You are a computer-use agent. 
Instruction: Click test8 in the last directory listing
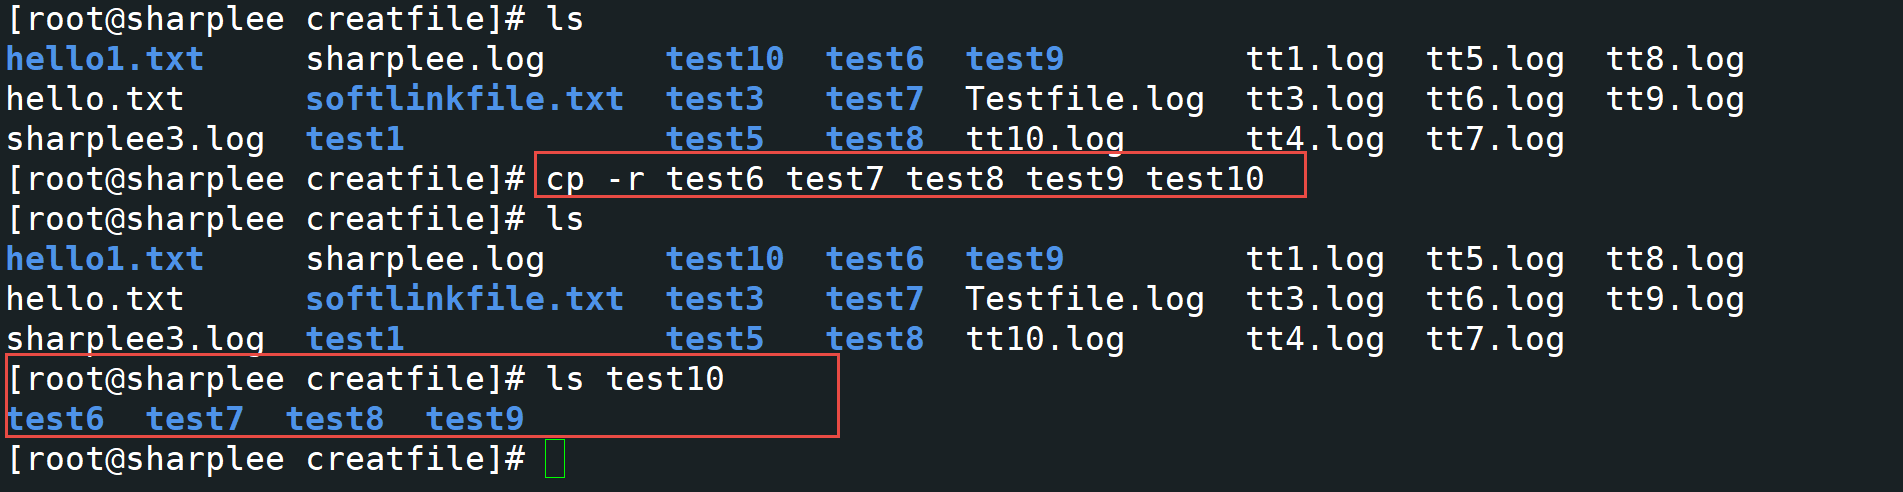click(335, 419)
